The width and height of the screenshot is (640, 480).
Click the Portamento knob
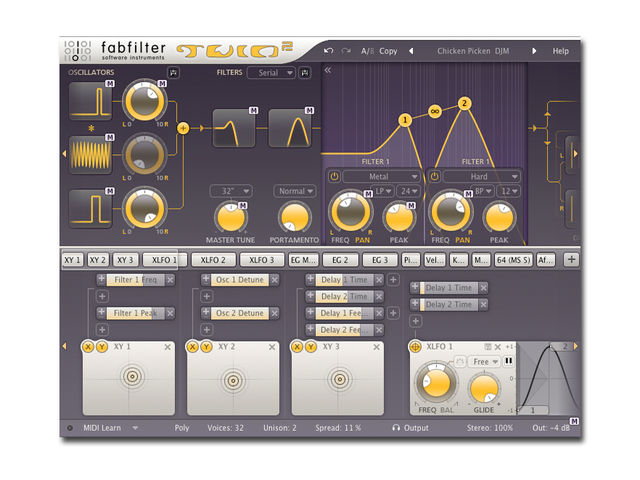[x=294, y=218]
